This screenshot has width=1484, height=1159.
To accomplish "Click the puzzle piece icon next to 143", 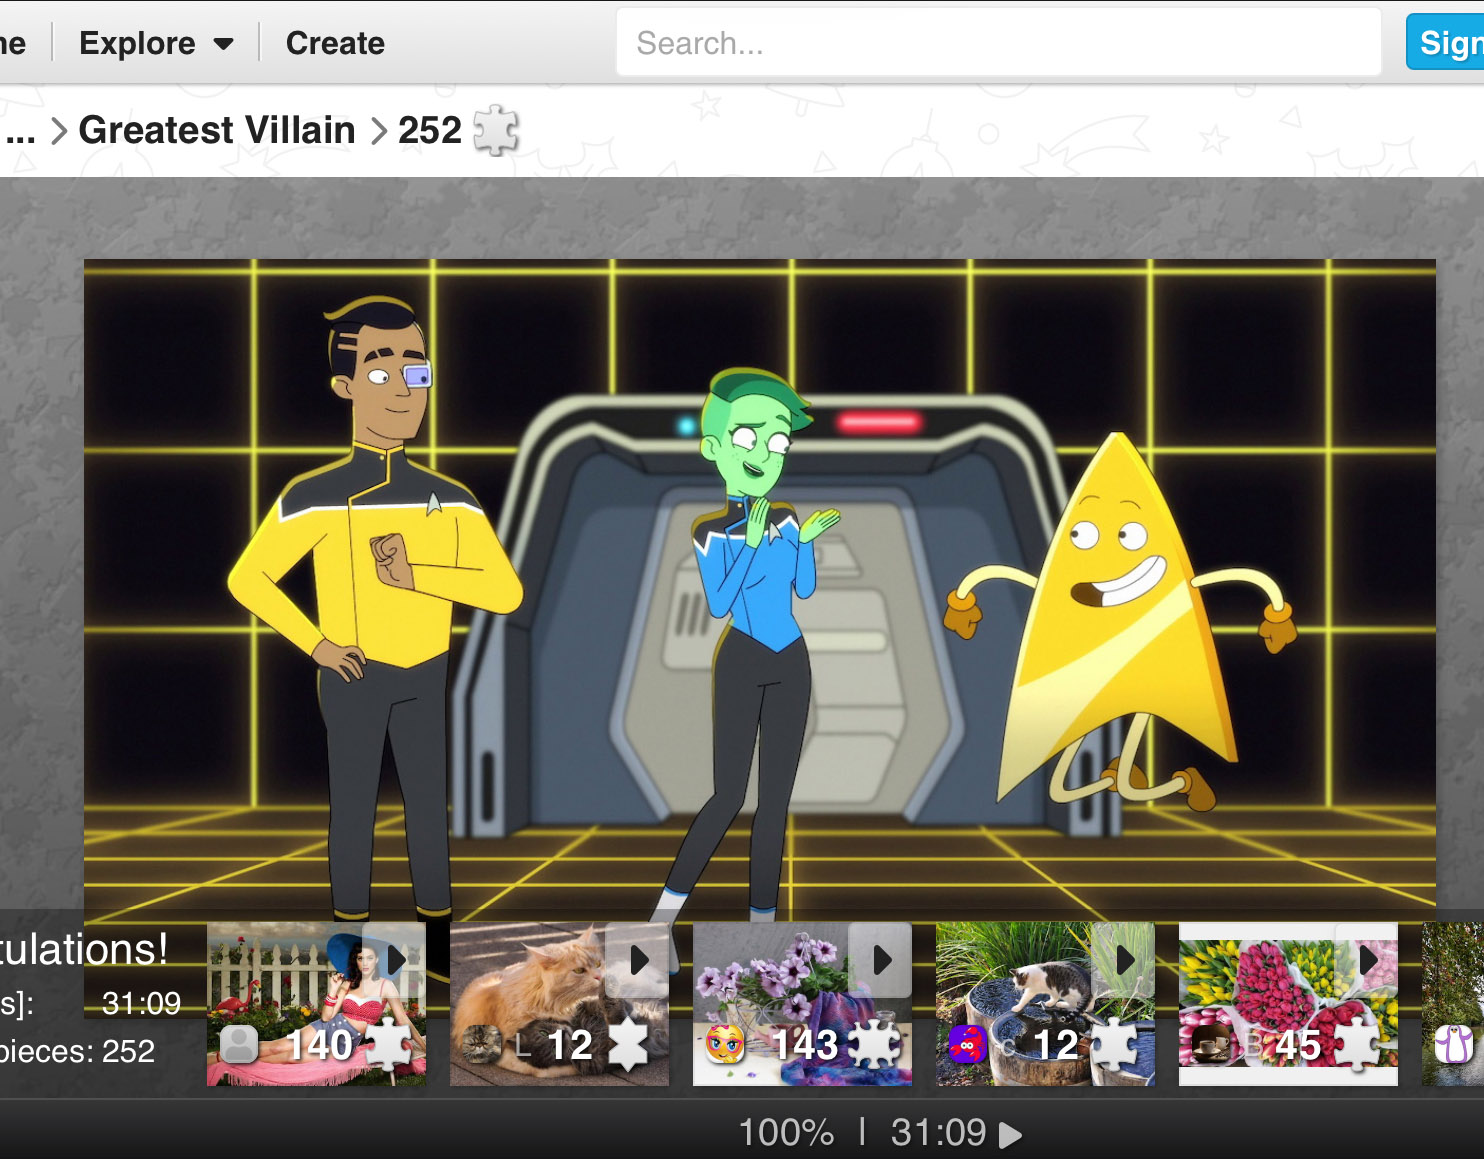I will point(874,1045).
